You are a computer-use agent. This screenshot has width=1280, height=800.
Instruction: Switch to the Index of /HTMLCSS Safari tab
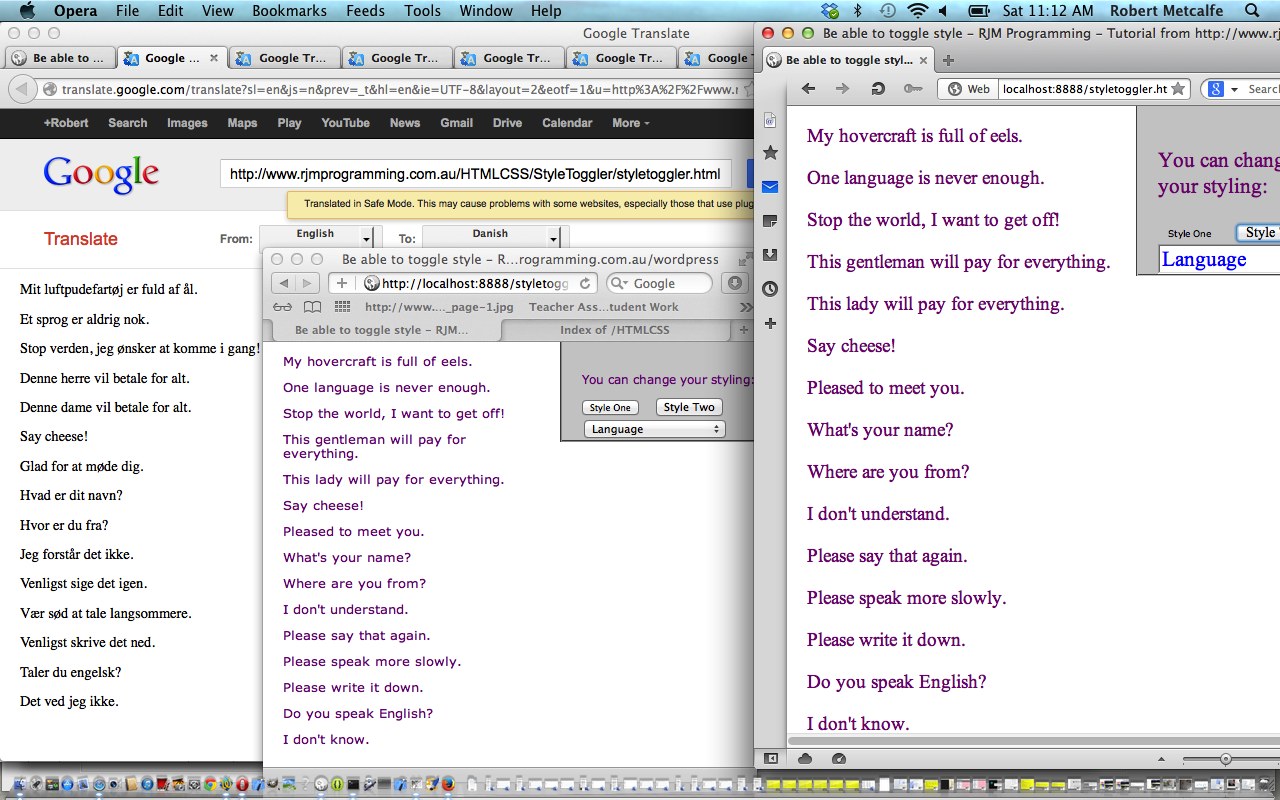tap(615, 330)
